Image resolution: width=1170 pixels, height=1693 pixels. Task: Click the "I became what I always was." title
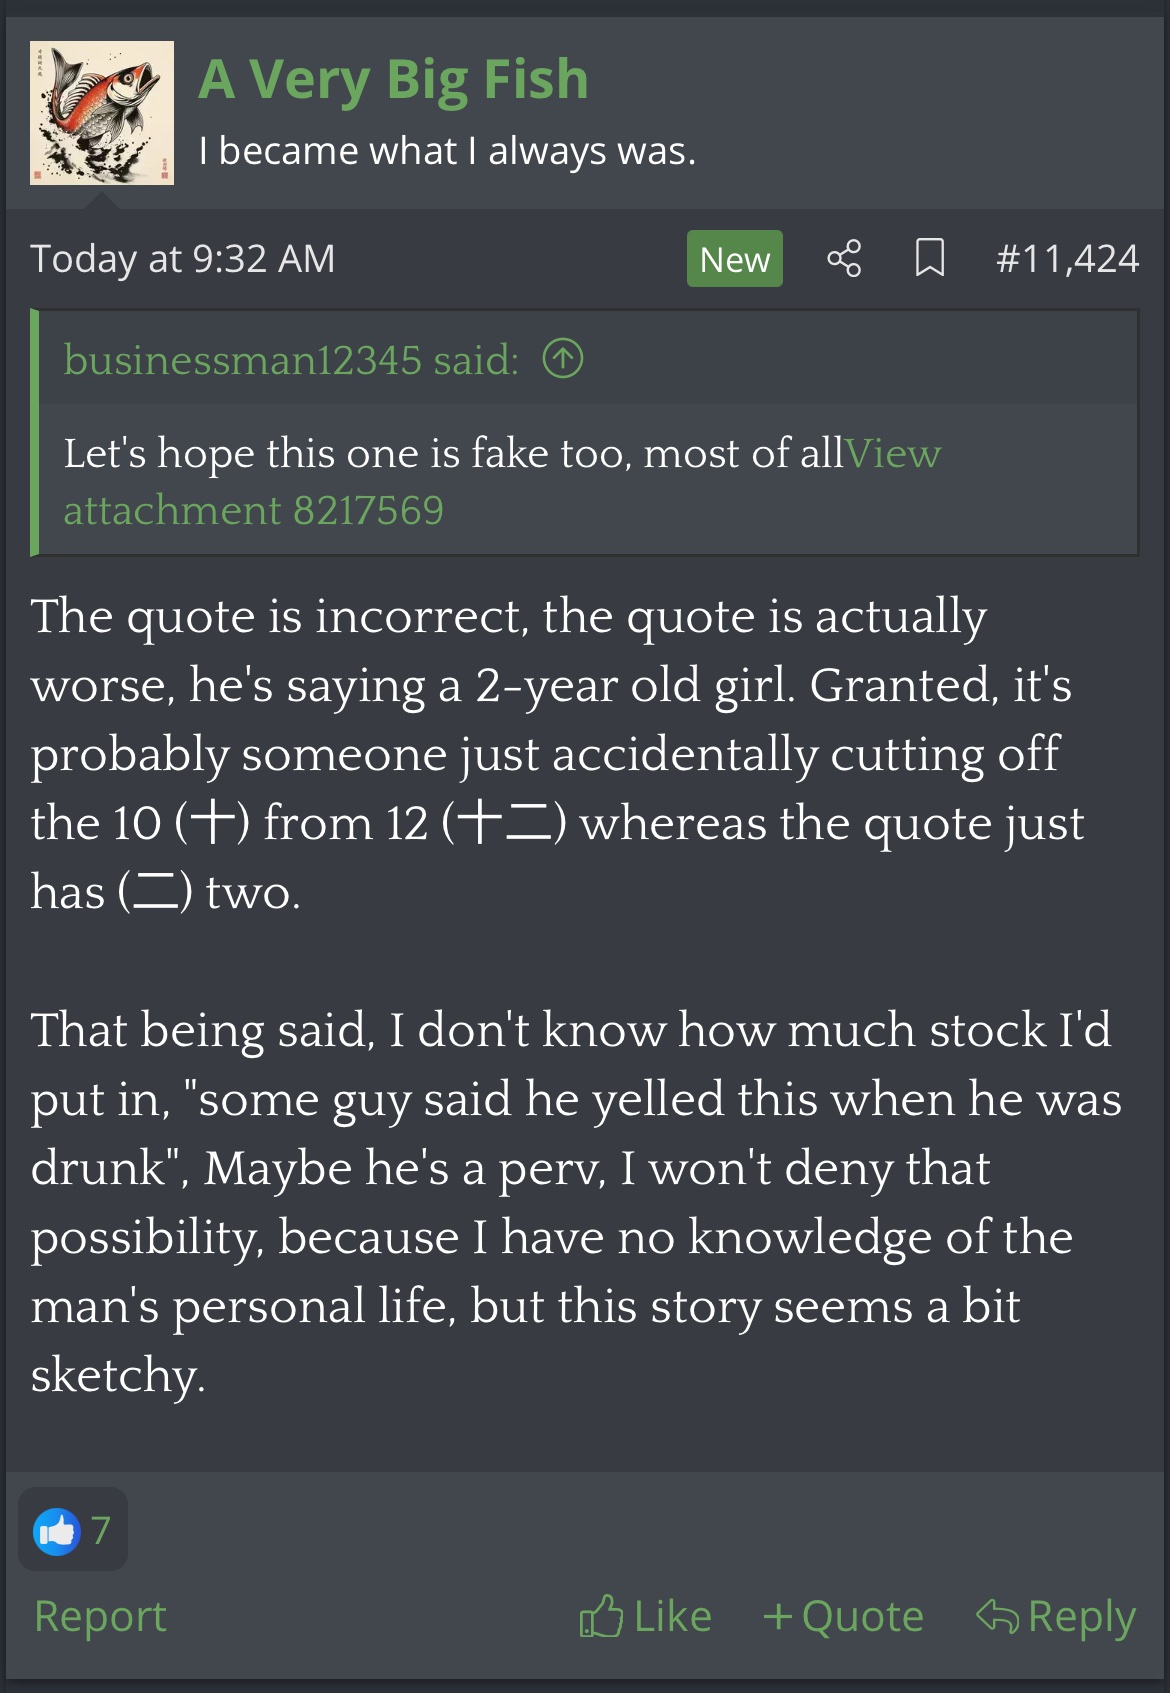click(x=446, y=151)
